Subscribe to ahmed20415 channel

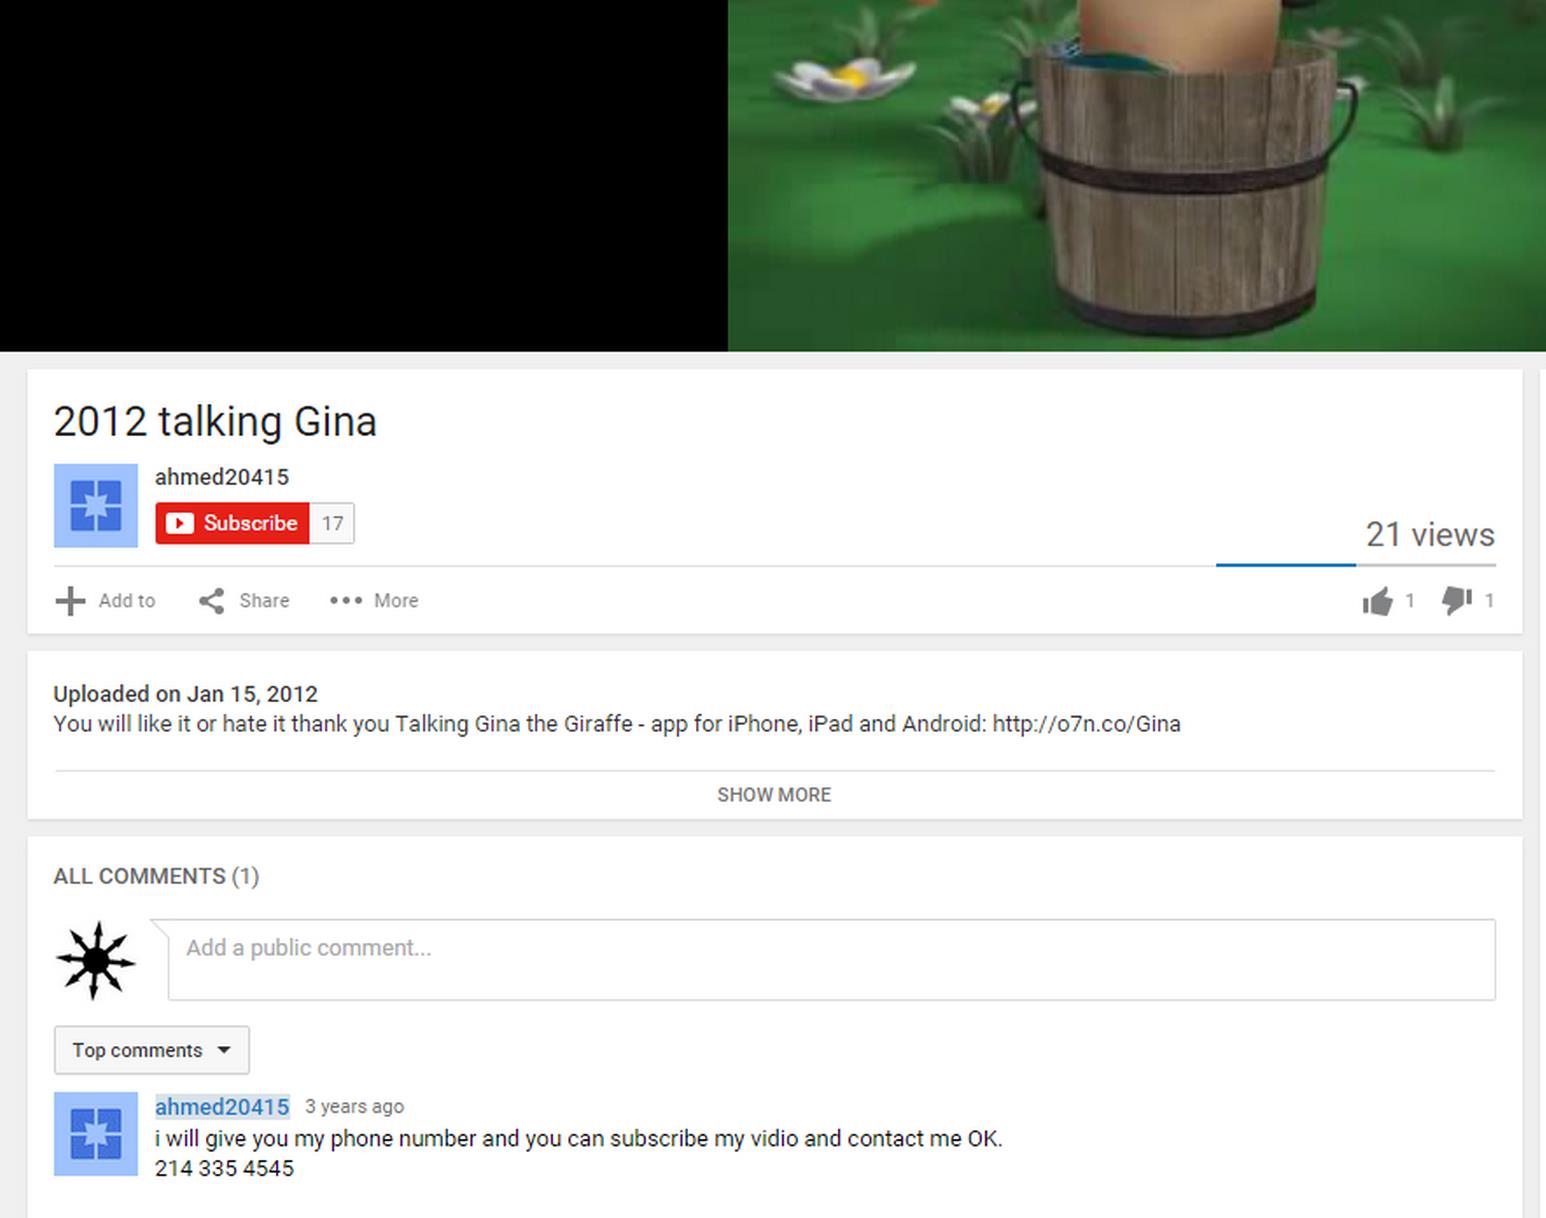[233, 523]
